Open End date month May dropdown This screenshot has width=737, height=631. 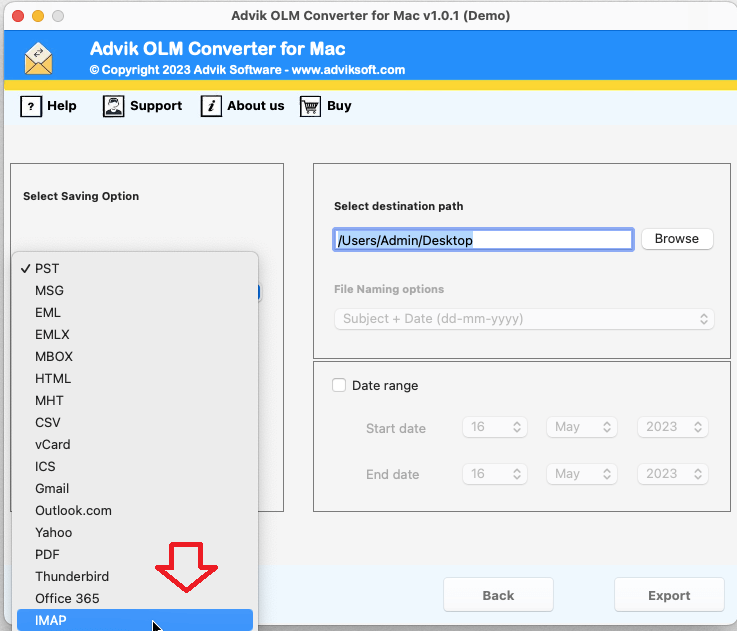point(581,474)
